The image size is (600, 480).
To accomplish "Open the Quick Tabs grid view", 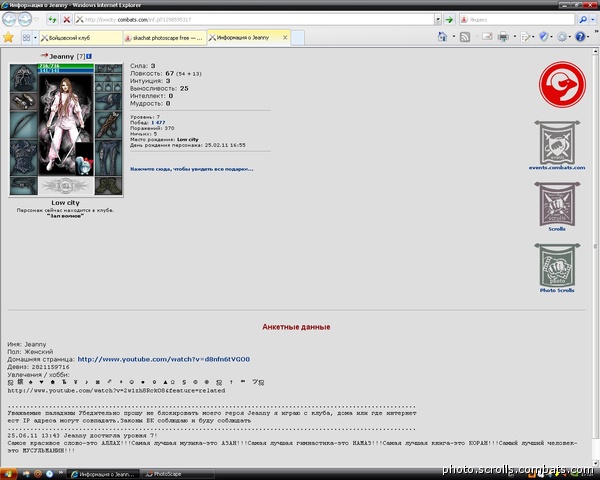I will (x=26, y=38).
